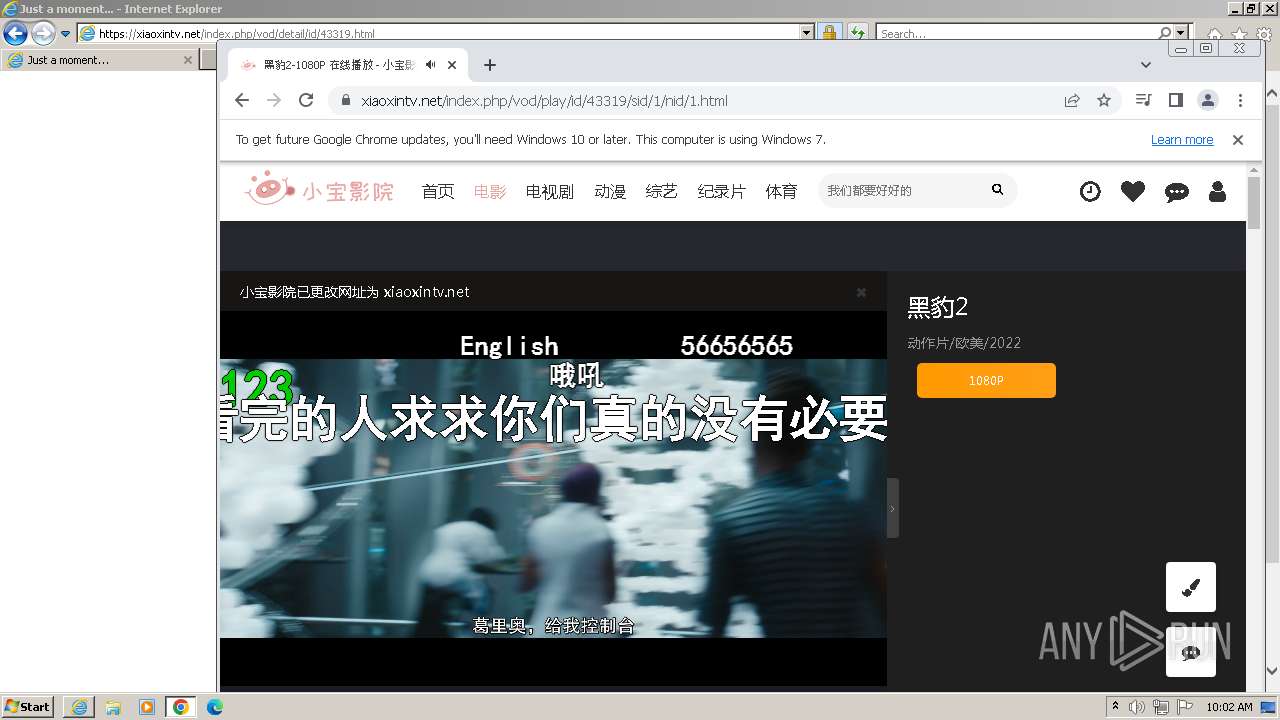Open the 电视剧 TV series section
This screenshot has height=720, width=1280.
click(550, 191)
